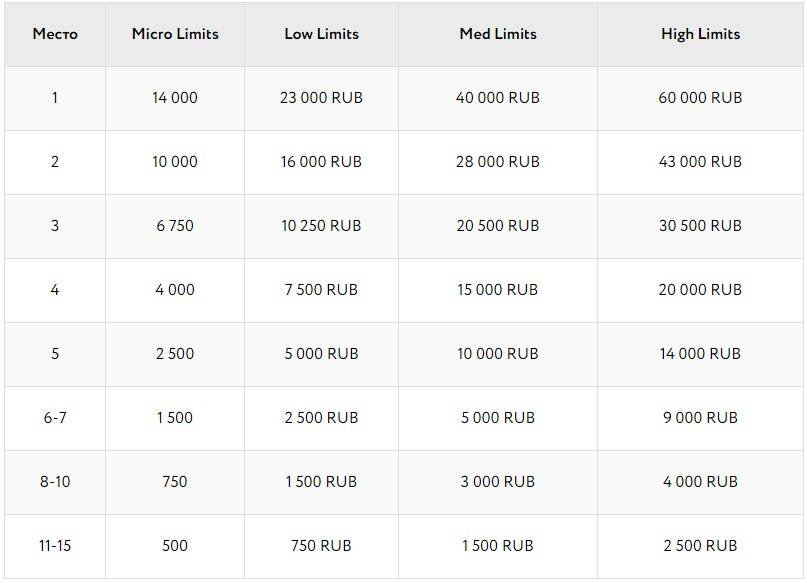The height and width of the screenshot is (583, 807).
Task: Click the Micro Limits column header
Action: click(175, 34)
